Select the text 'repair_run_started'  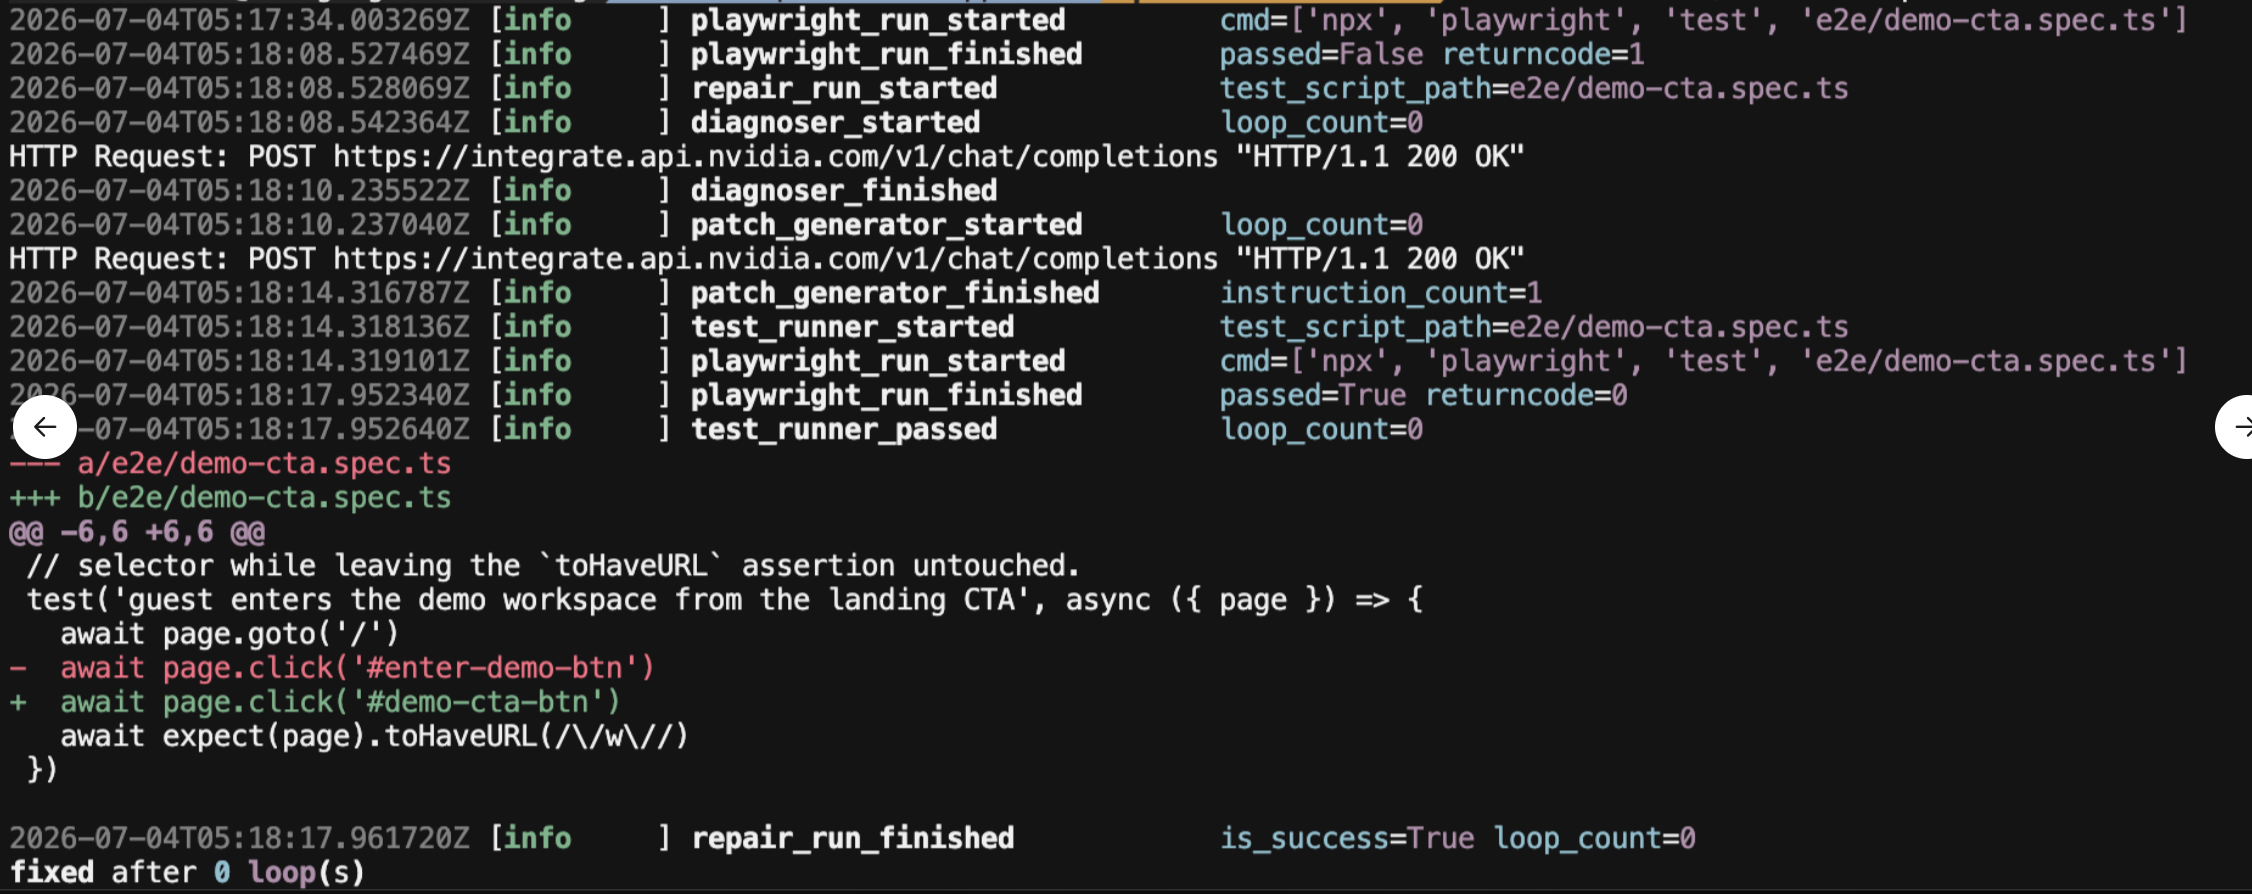tap(844, 88)
